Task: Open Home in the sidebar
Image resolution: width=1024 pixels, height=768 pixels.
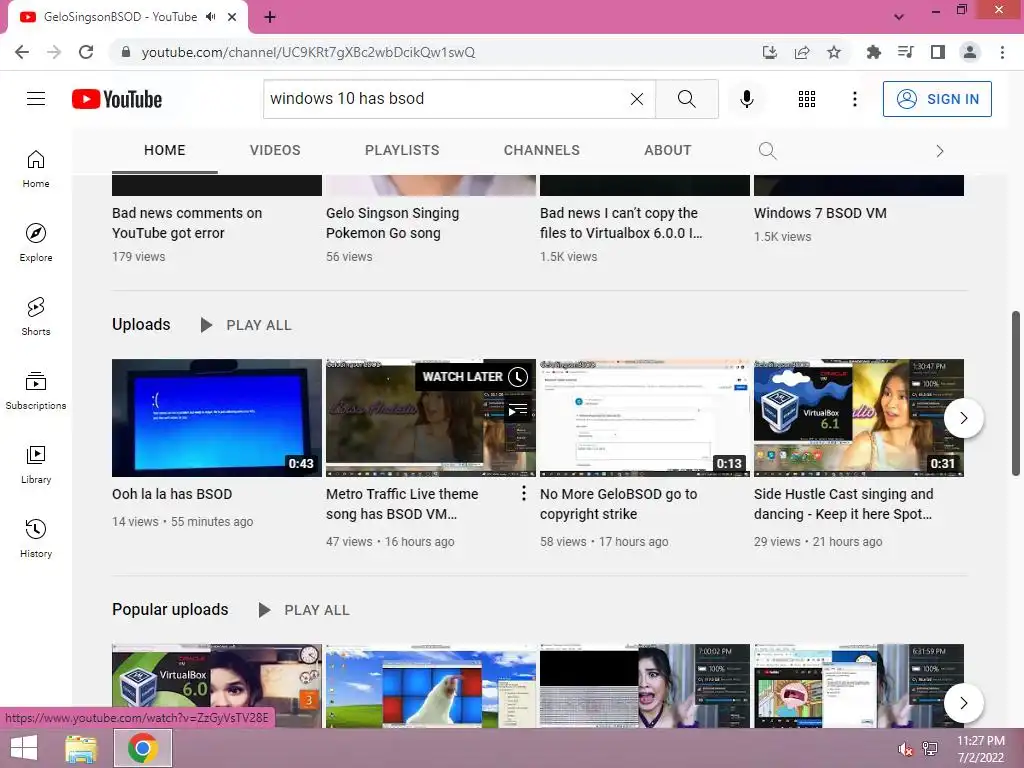Action: (x=36, y=168)
